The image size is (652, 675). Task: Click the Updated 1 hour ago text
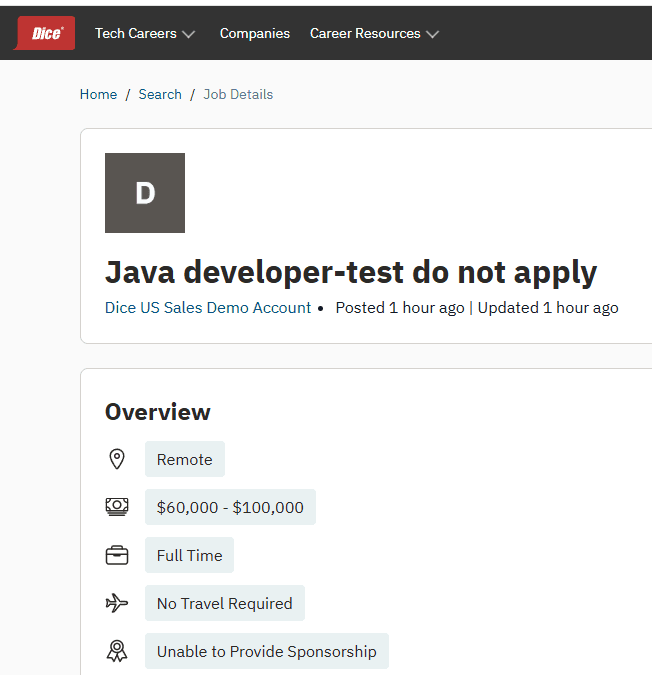click(548, 308)
